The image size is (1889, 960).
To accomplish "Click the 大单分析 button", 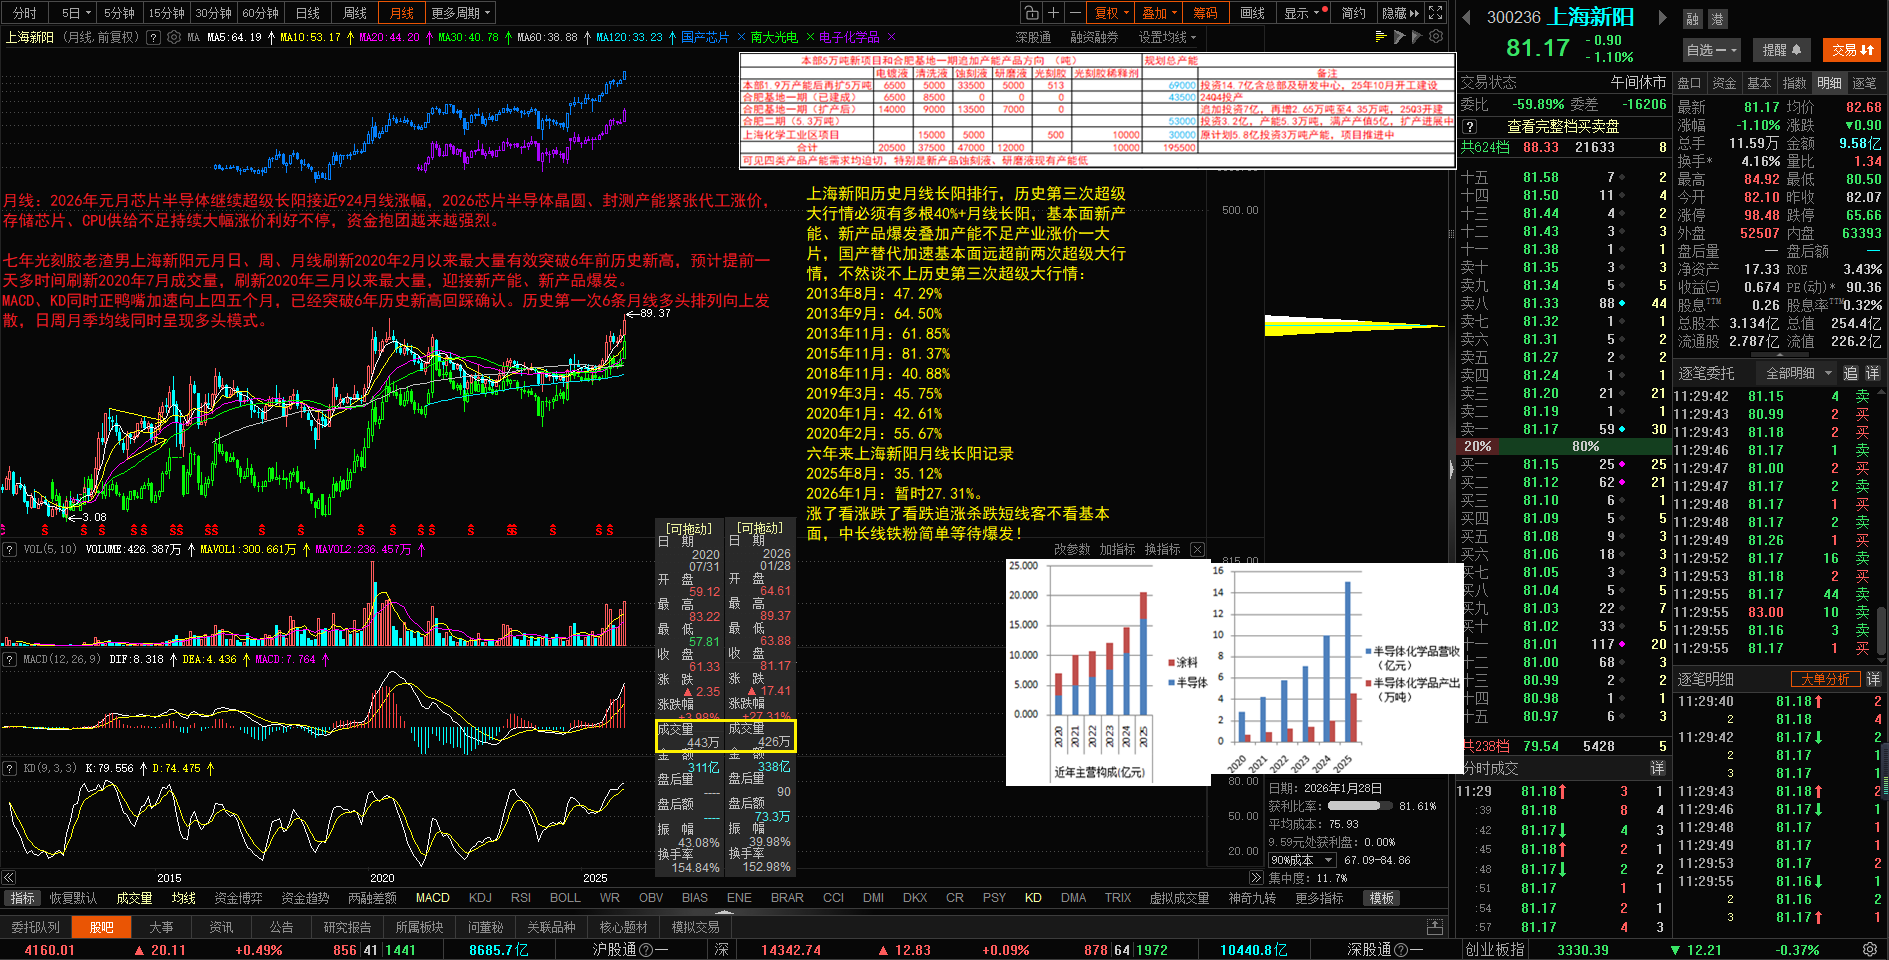I will pos(1825,679).
